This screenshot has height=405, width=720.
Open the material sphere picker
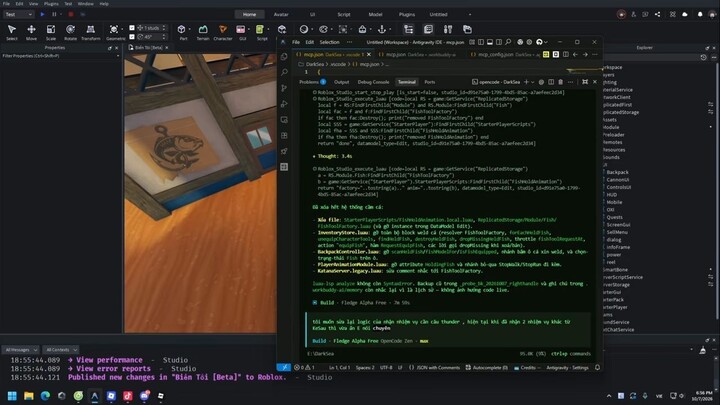pyautogui.click(x=304, y=29)
